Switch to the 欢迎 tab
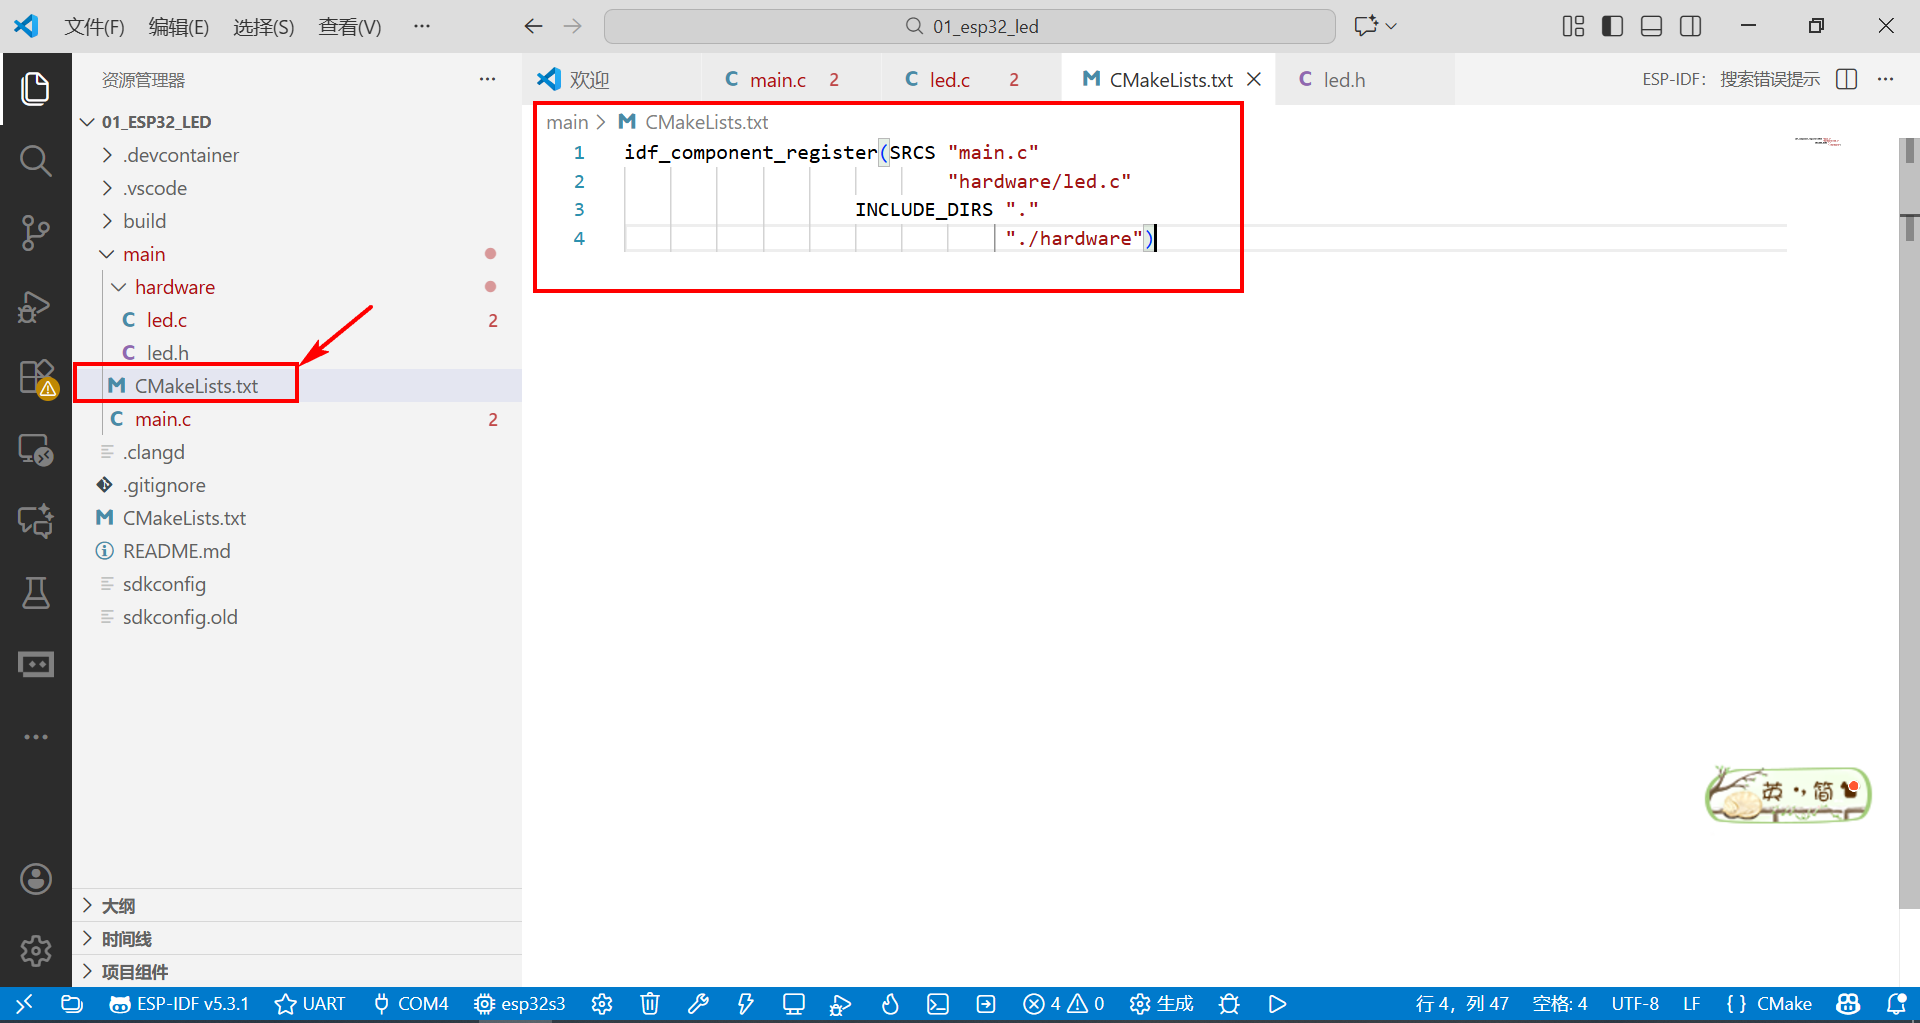The width and height of the screenshot is (1920, 1023). tap(611, 79)
